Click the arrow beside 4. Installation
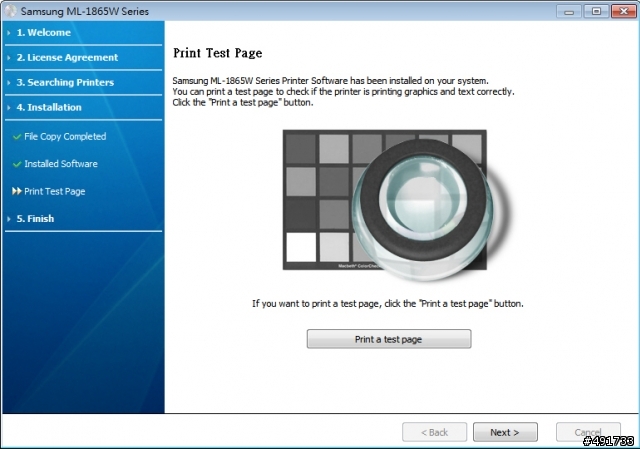640x449 pixels. [9, 107]
